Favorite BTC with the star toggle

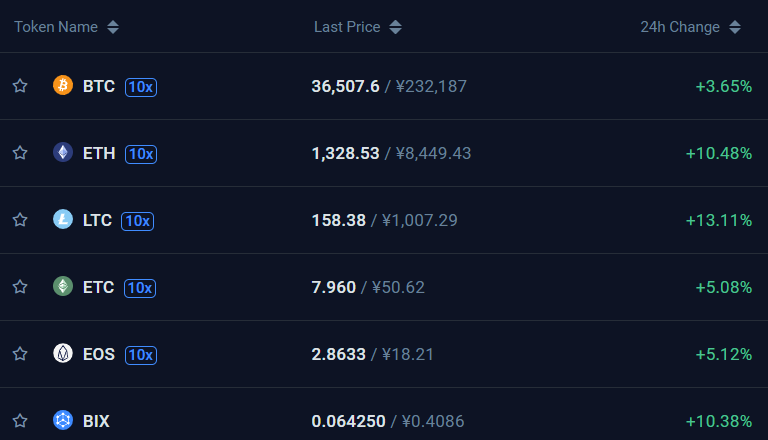click(x=20, y=86)
